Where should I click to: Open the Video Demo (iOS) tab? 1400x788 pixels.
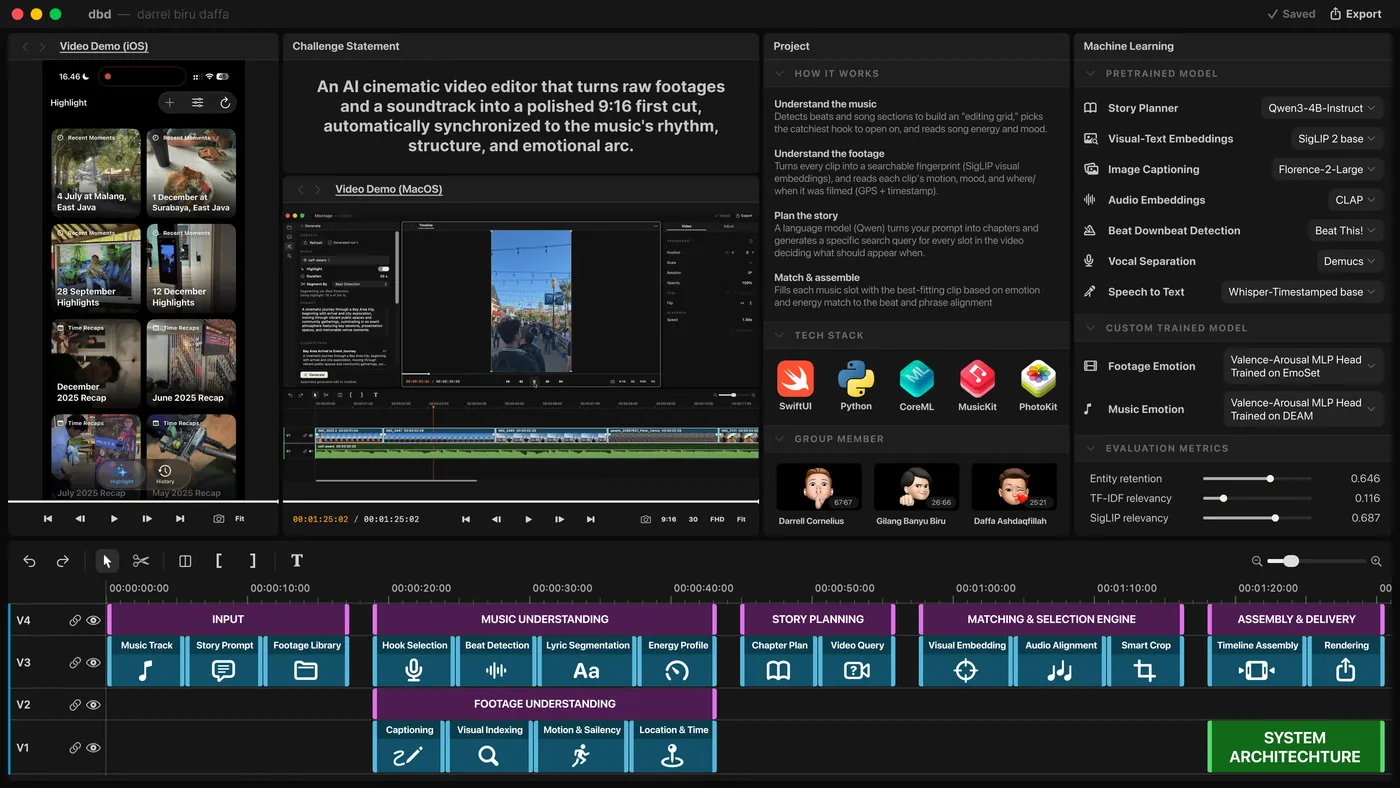coord(104,46)
